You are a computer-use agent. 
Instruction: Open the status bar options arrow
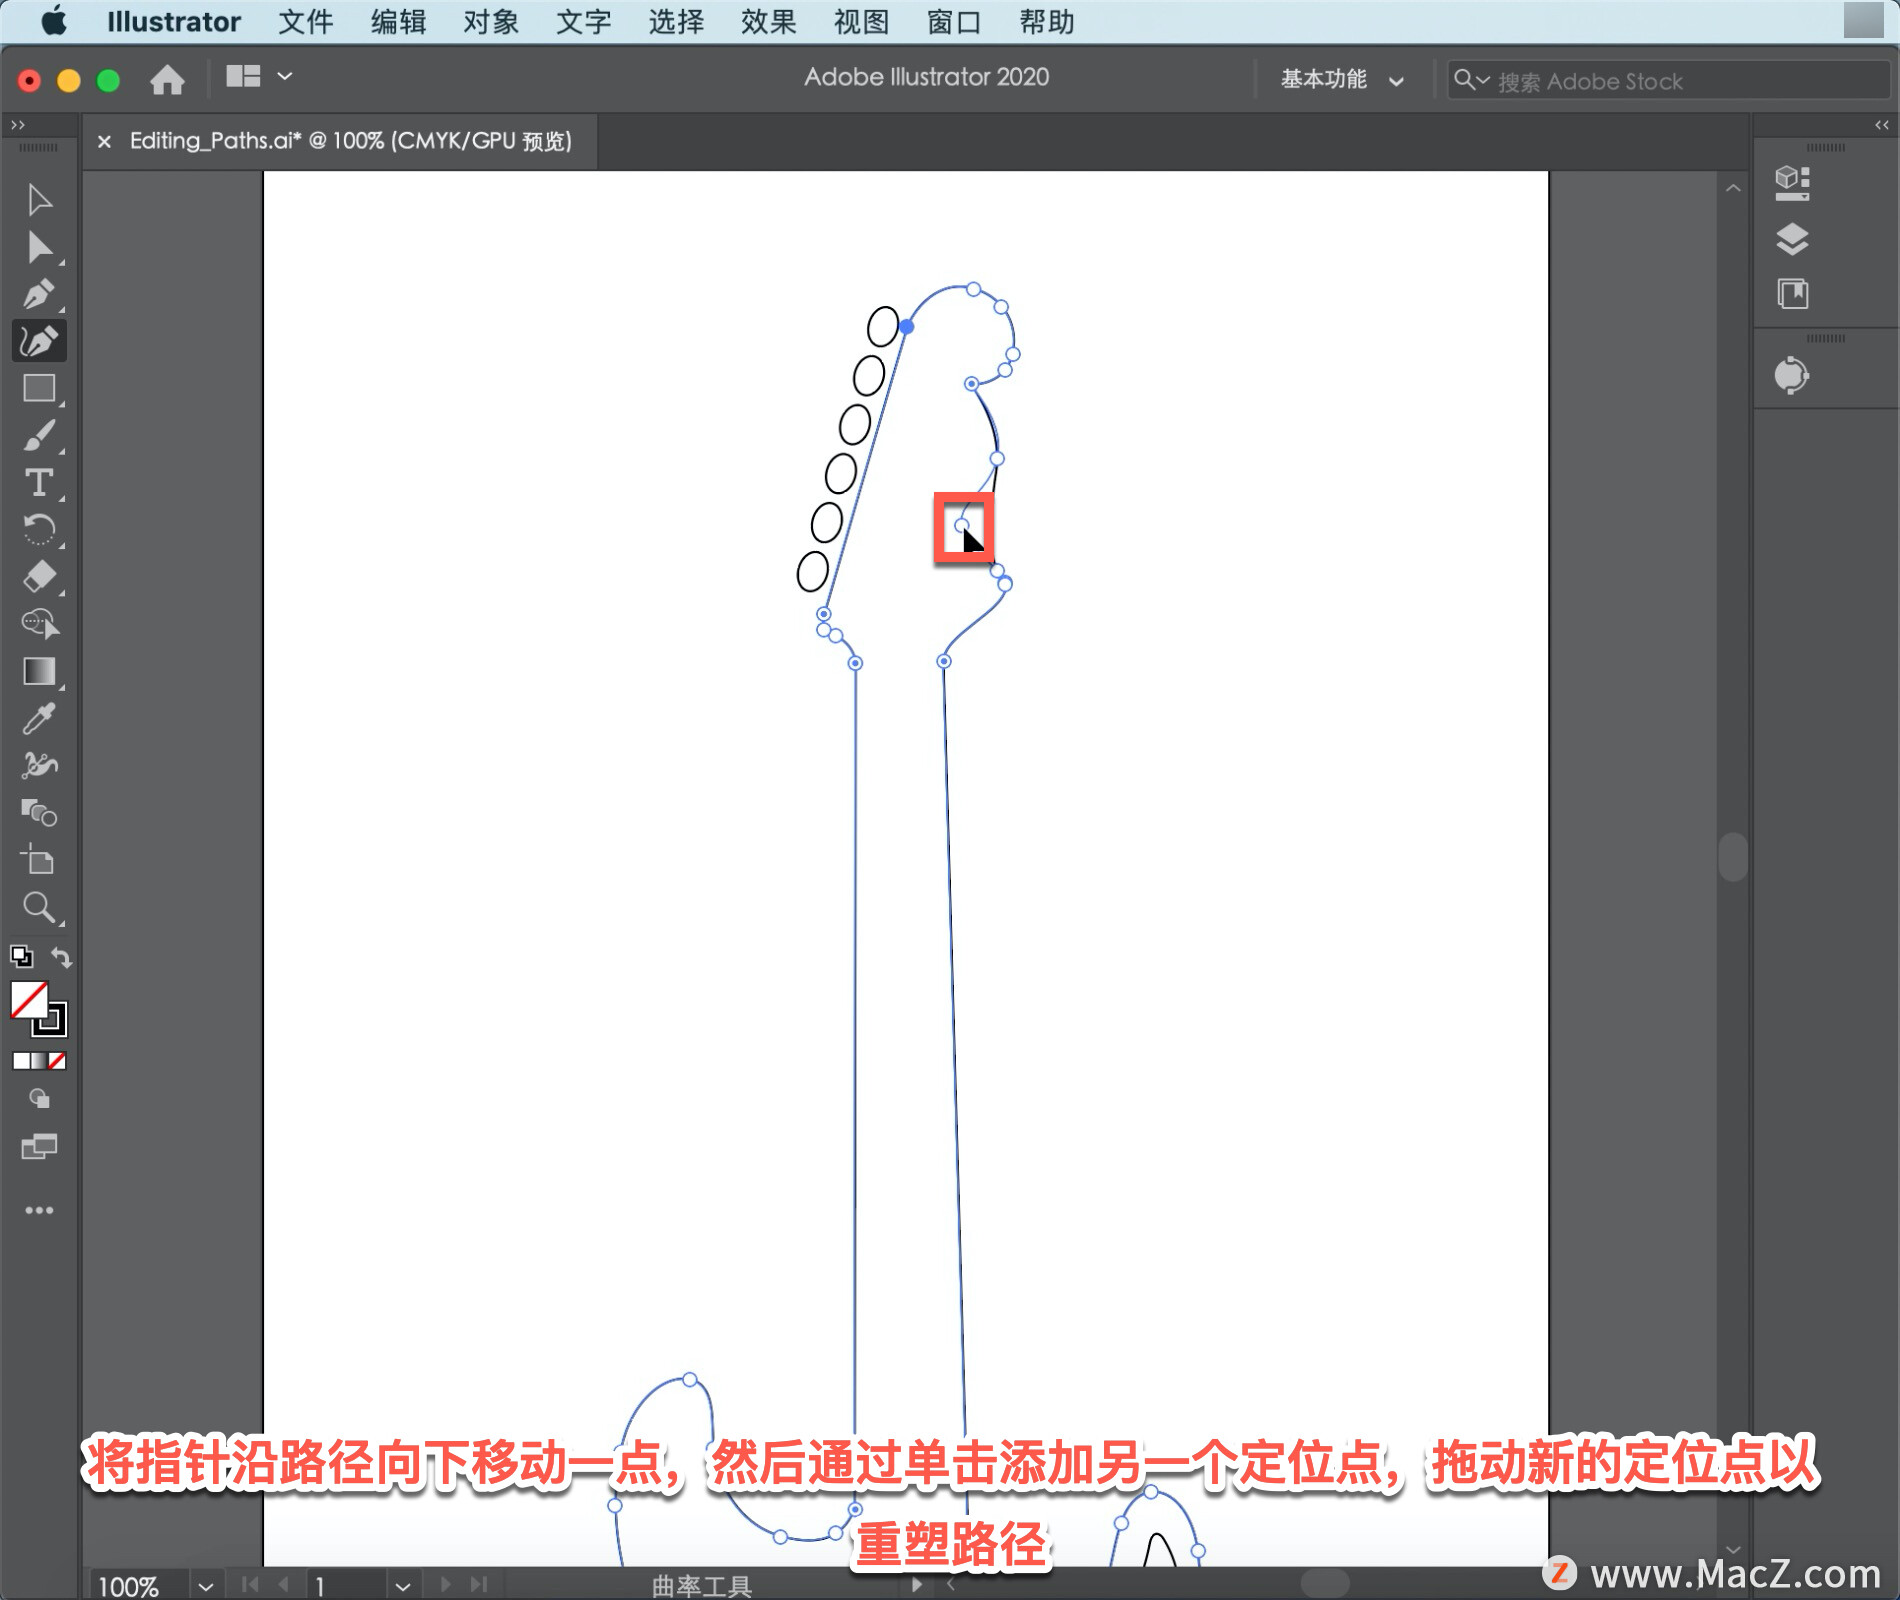click(916, 1585)
